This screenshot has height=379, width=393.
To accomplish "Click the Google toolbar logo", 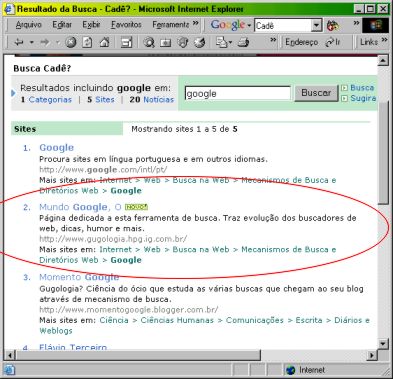I will (228, 25).
